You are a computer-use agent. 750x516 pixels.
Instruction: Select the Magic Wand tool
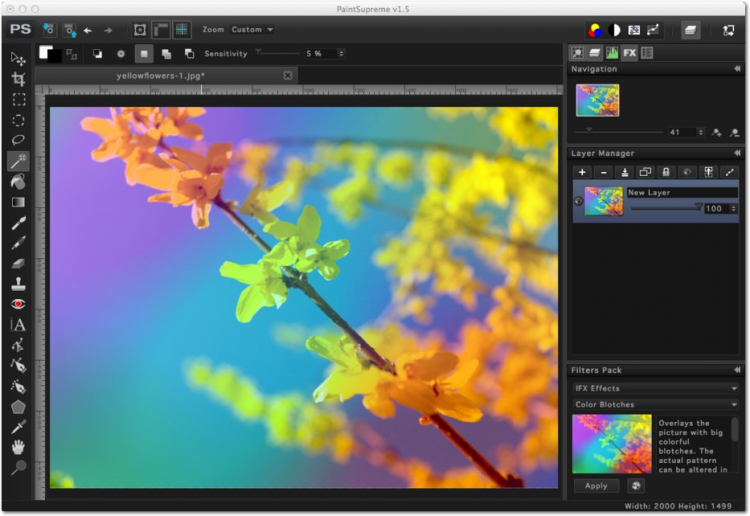point(18,160)
